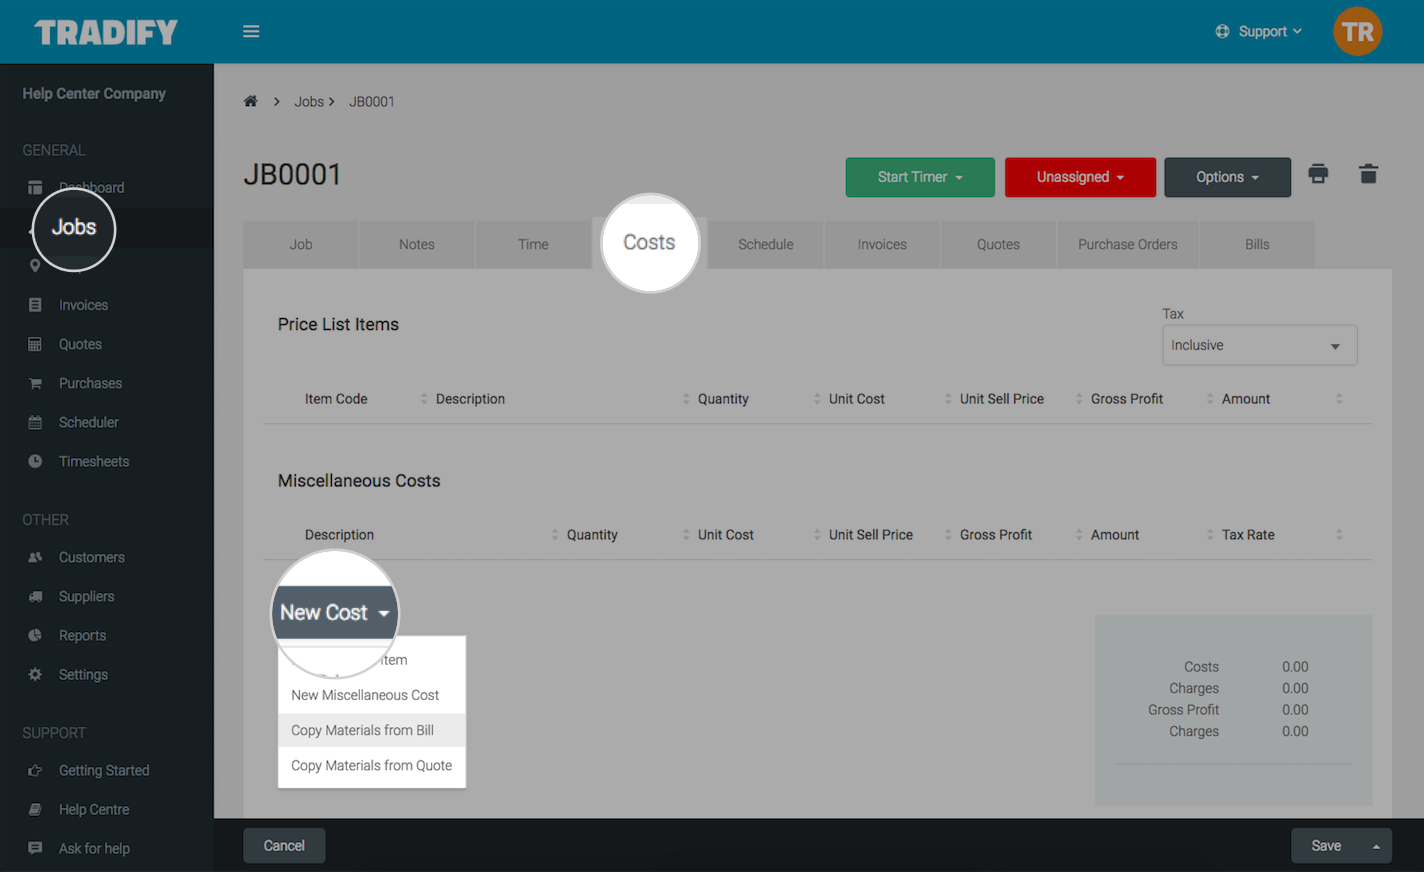Click the Help Center Company name

pyautogui.click(x=94, y=93)
